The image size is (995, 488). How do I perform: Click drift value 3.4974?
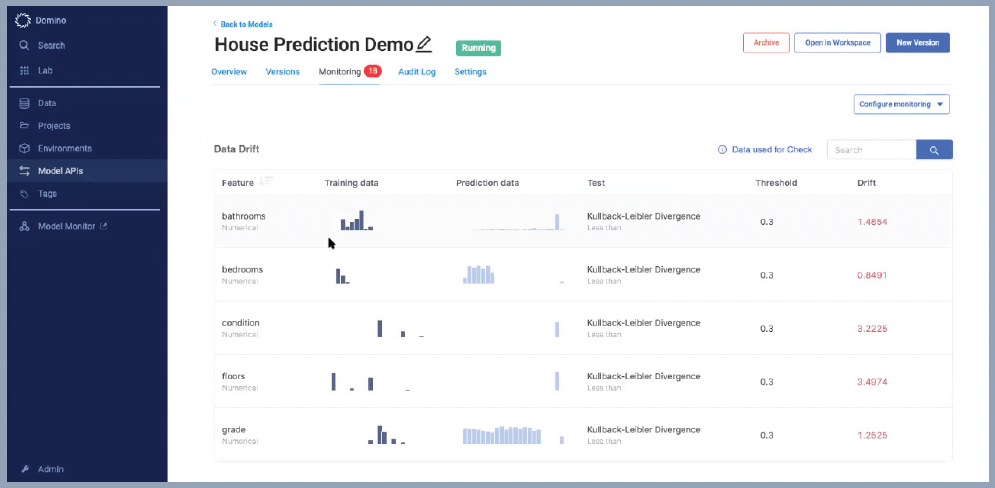[872, 382]
